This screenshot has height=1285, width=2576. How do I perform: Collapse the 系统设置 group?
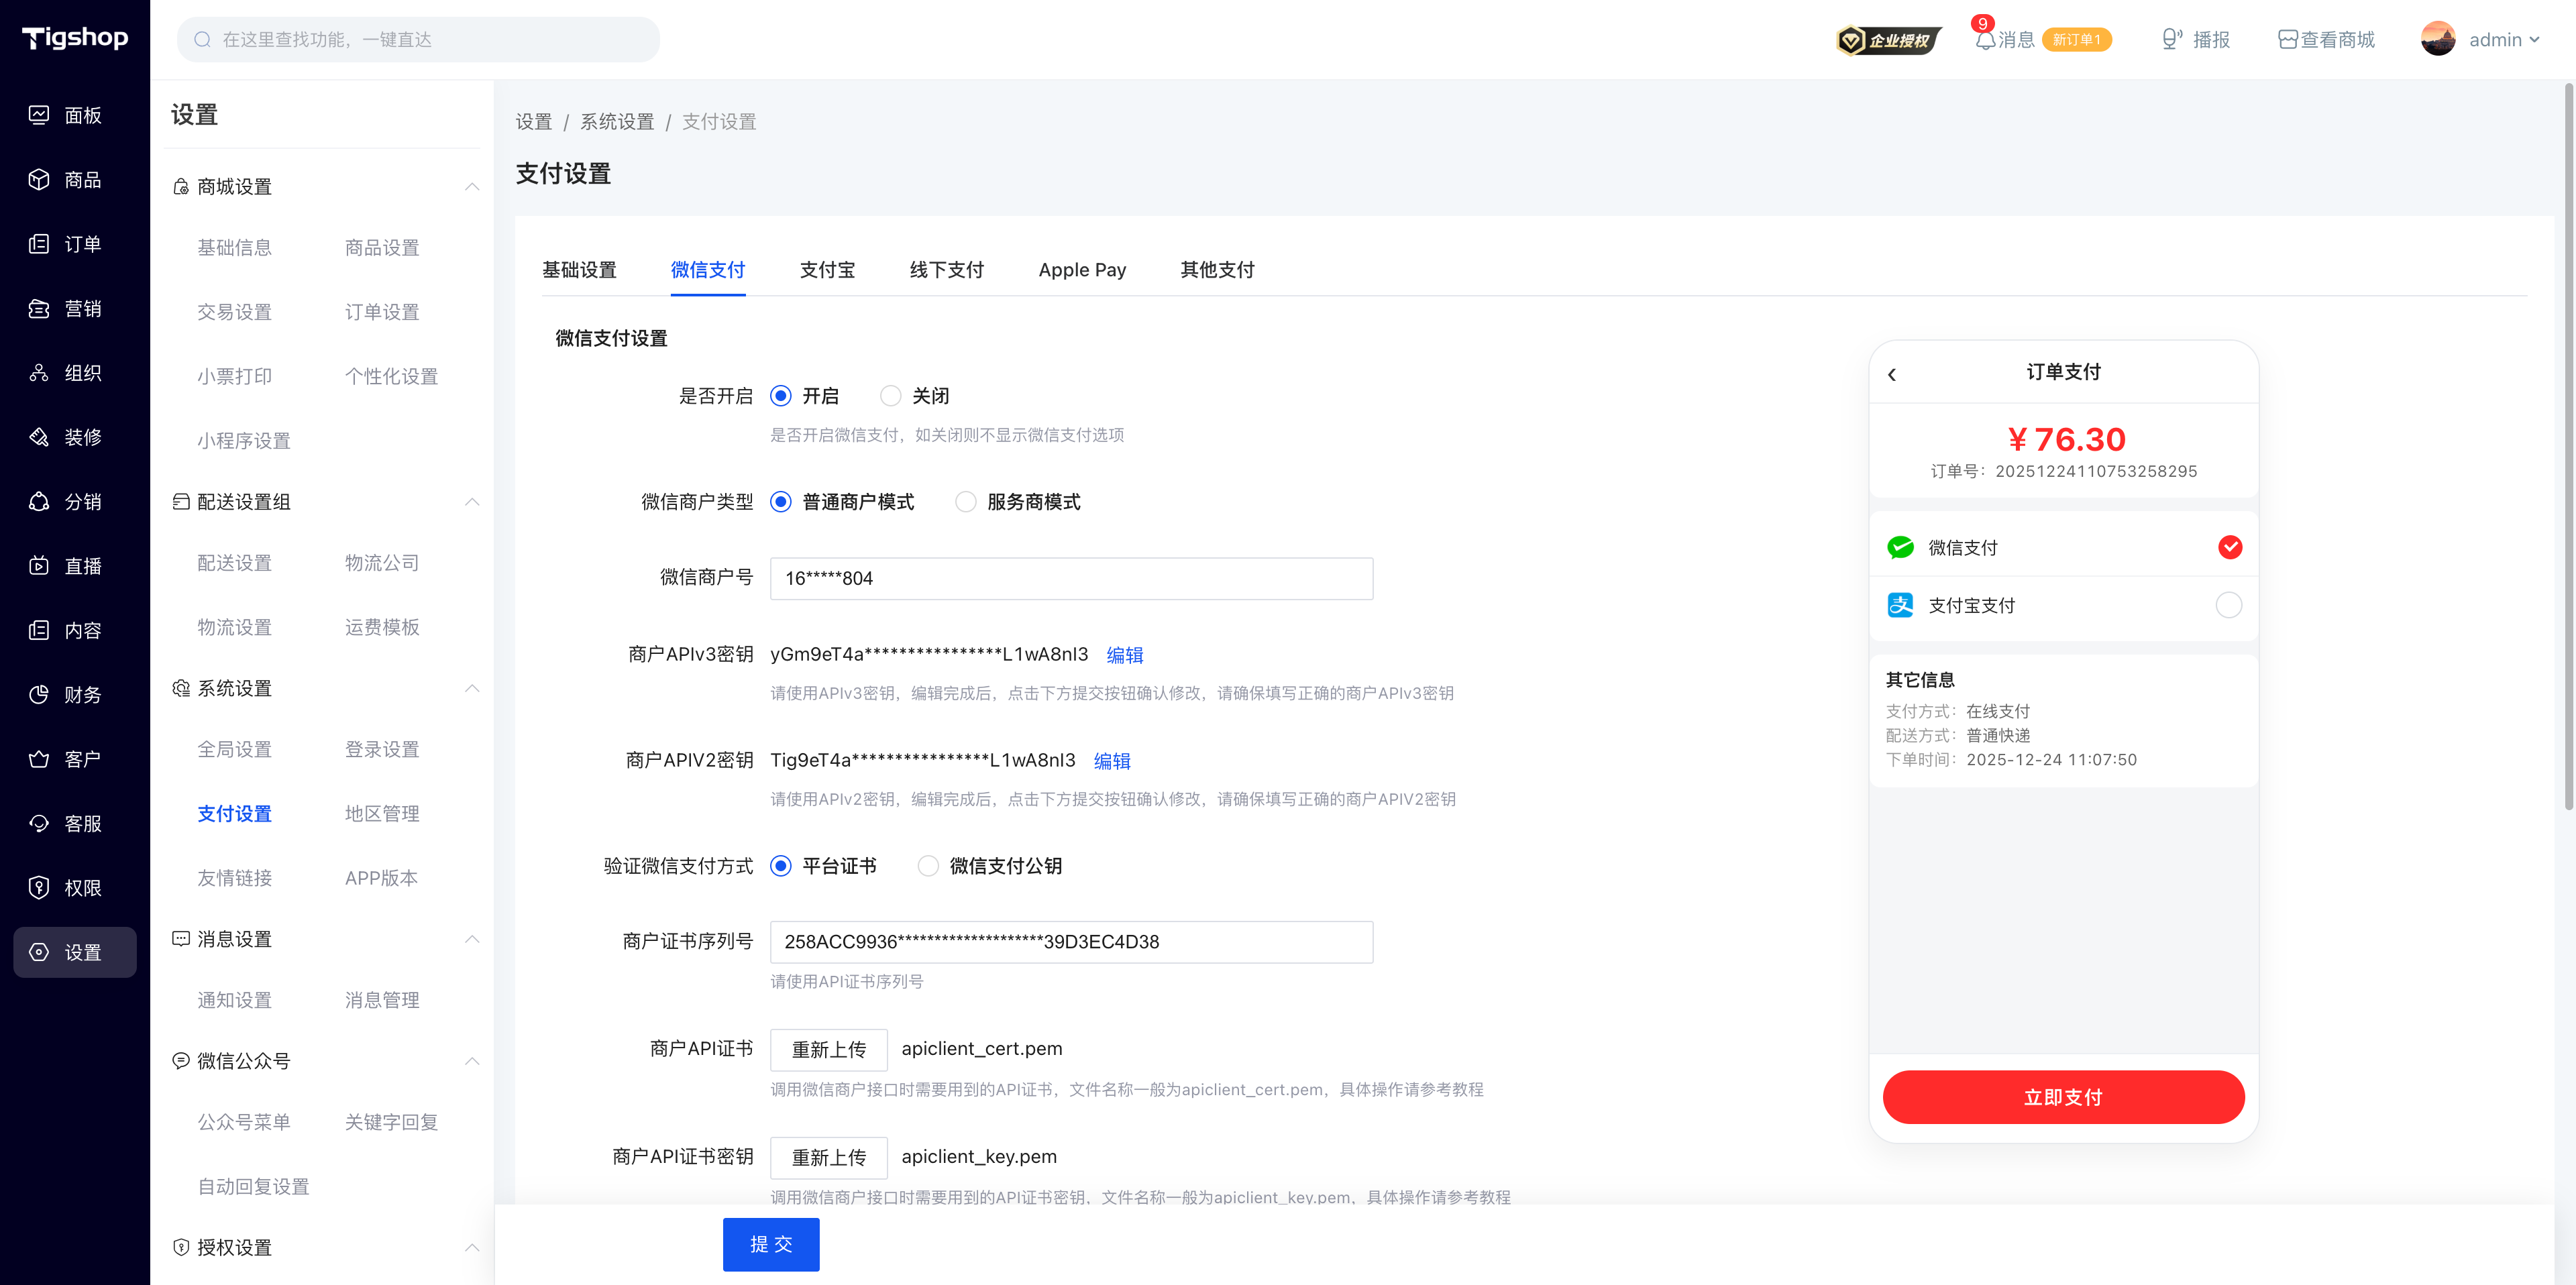click(472, 689)
